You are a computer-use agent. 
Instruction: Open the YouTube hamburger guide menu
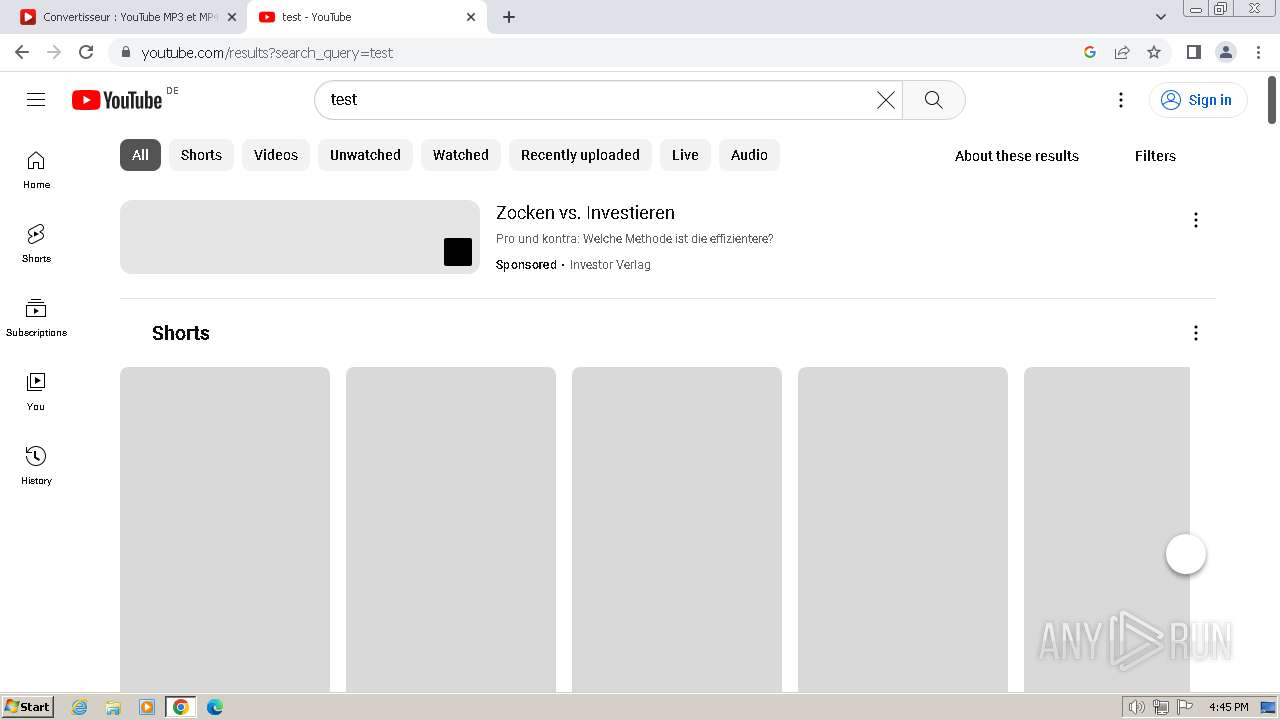tap(36, 99)
